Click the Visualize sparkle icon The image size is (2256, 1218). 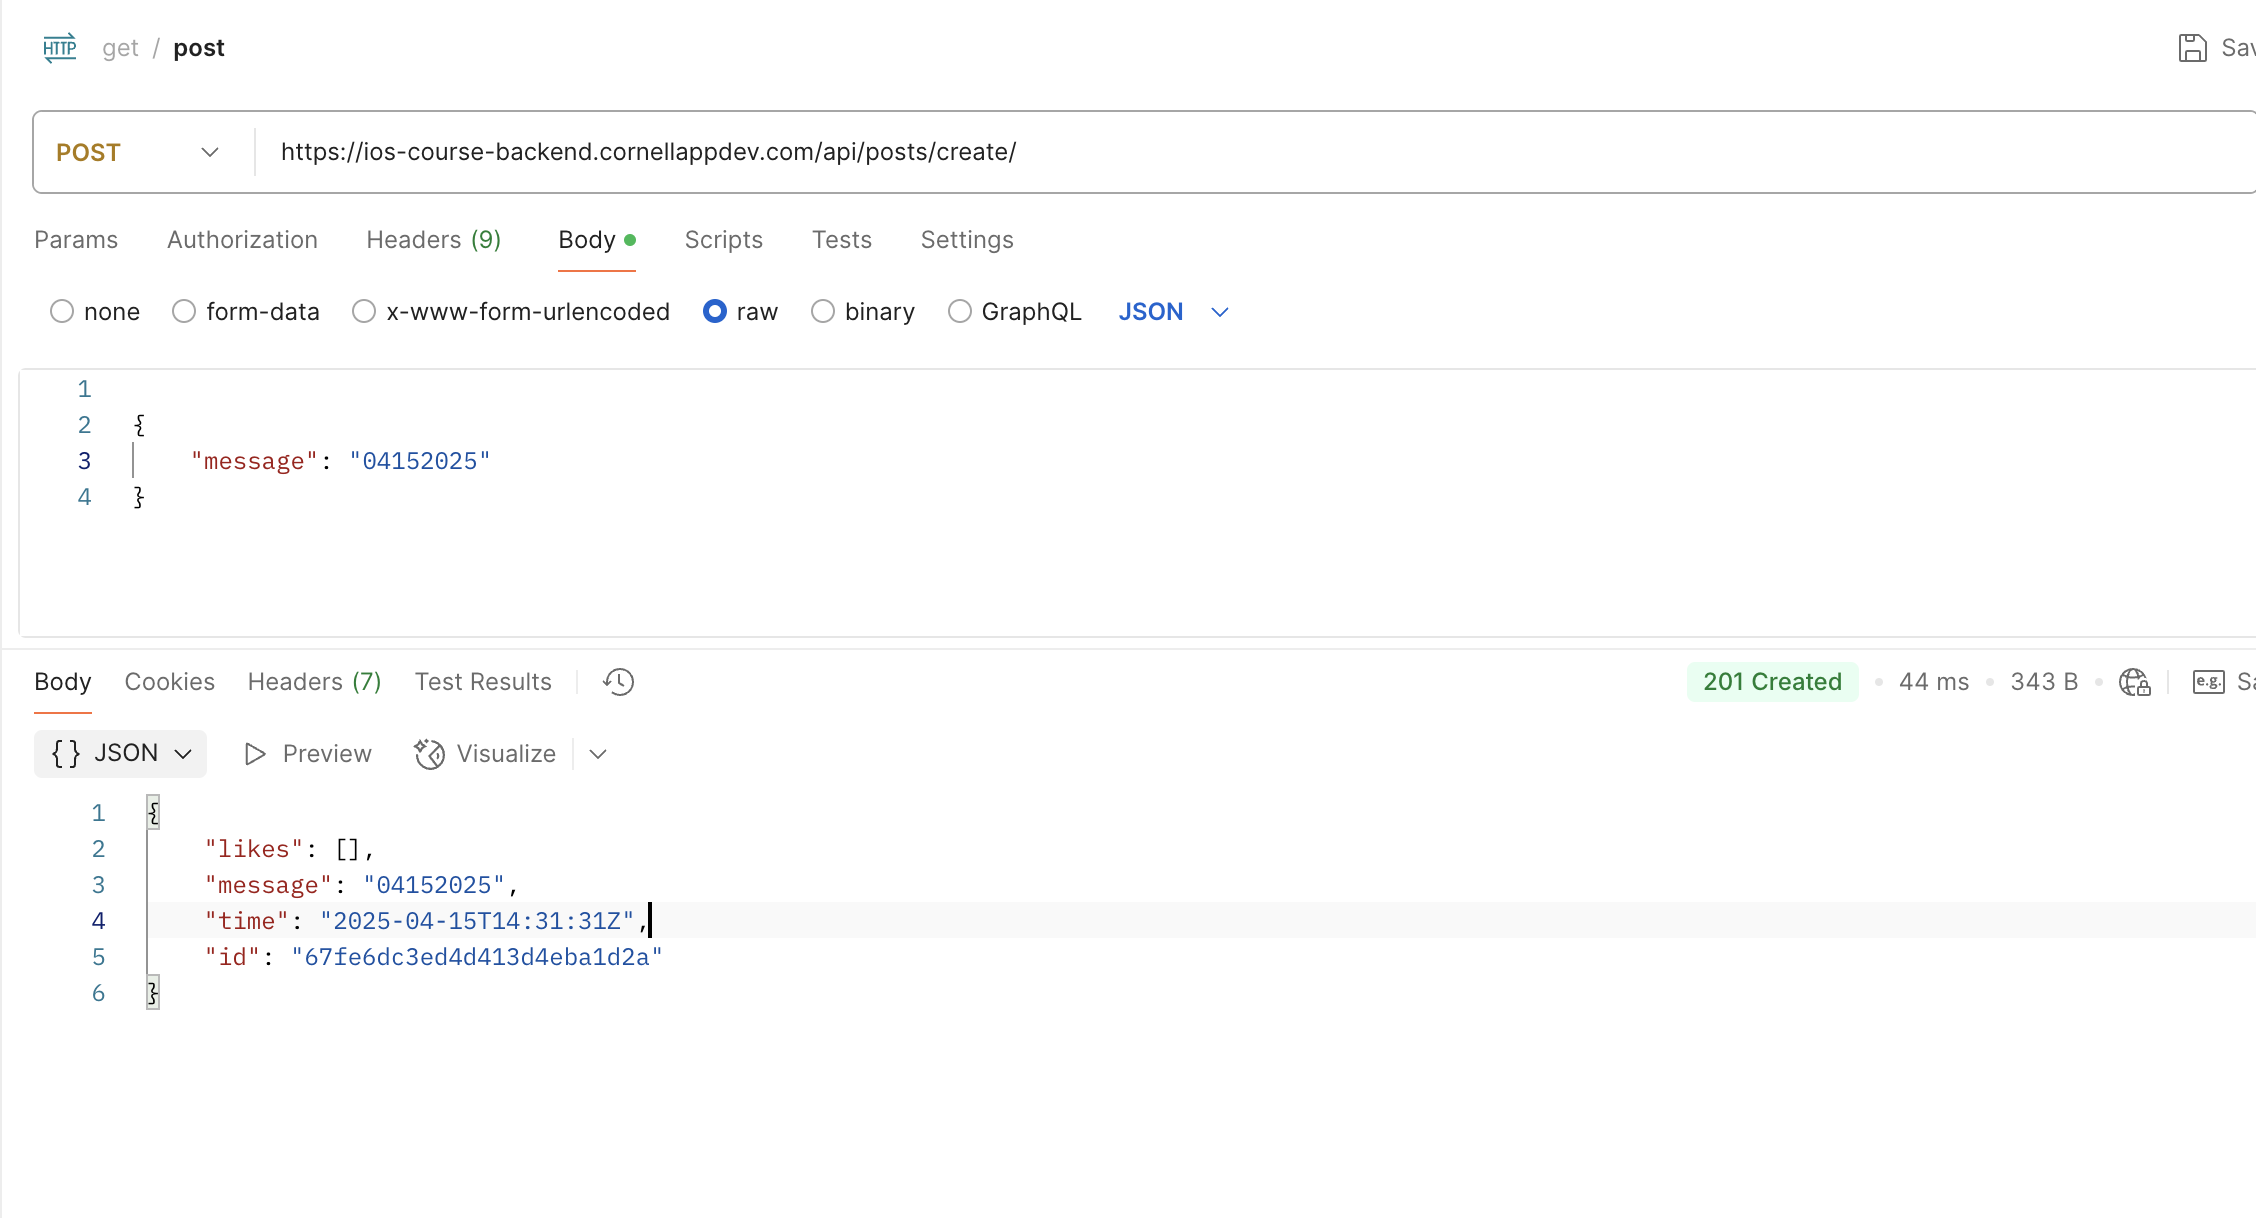point(430,754)
